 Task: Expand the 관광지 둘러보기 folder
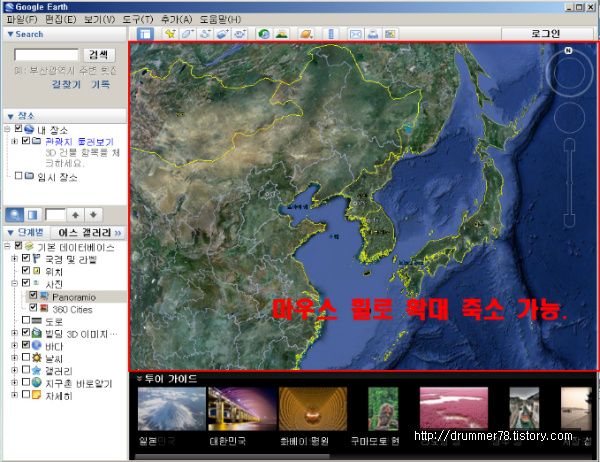pyautogui.click(x=15, y=141)
